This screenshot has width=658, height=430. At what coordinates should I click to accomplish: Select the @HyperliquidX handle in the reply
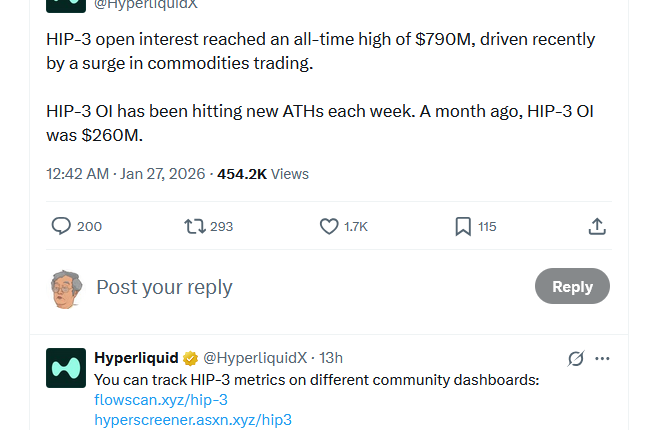point(255,358)
